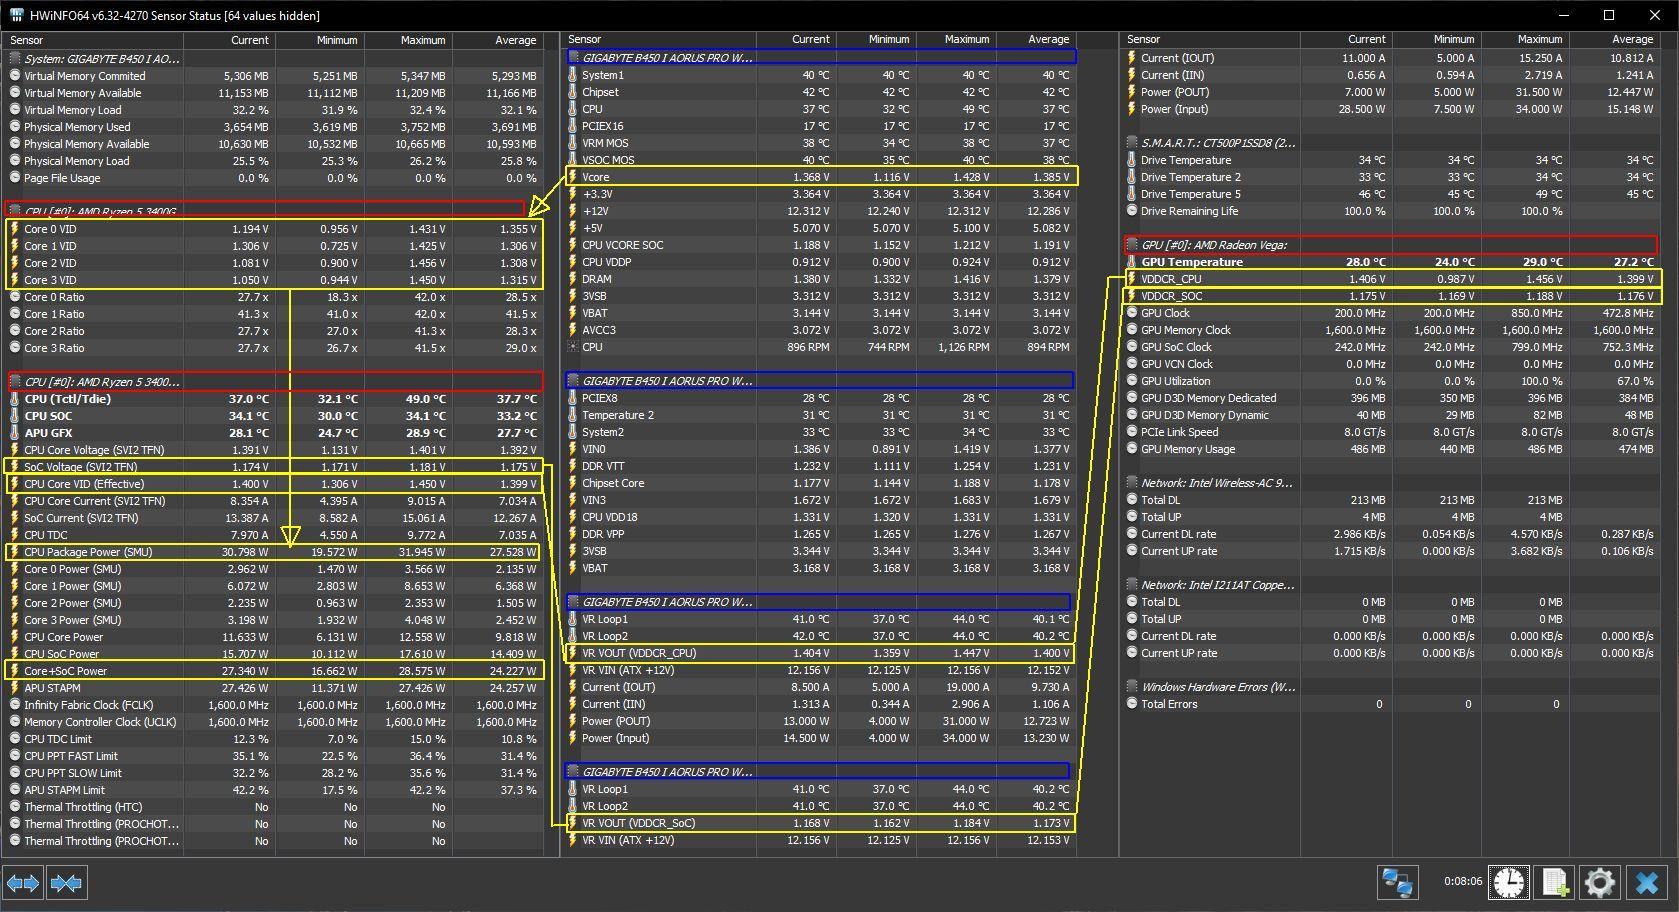Click right panel Sensor column header
1679x912 pixels.
point(1210,40)
